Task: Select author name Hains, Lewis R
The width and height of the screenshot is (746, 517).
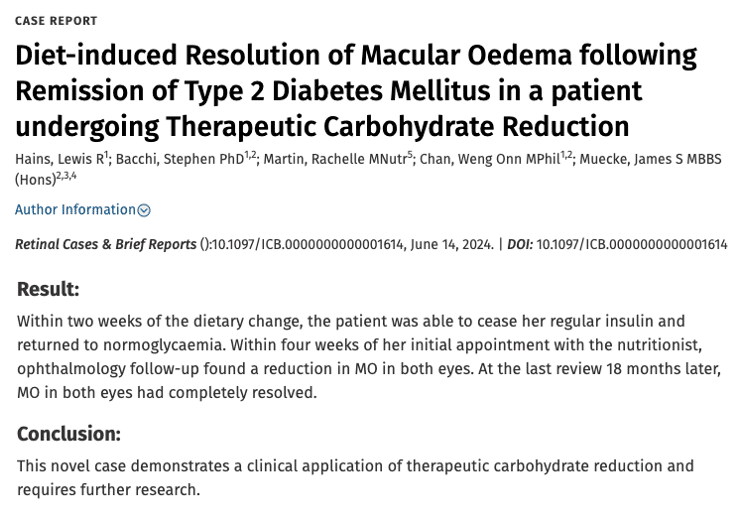Action: [x=59, y=159]
